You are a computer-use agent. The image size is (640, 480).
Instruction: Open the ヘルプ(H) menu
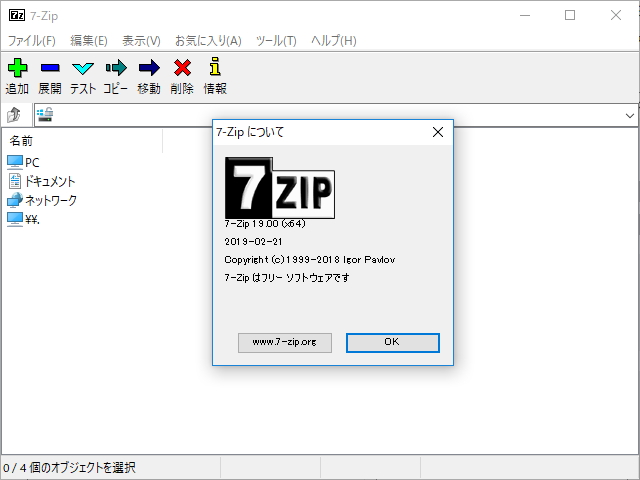[333, 41]
